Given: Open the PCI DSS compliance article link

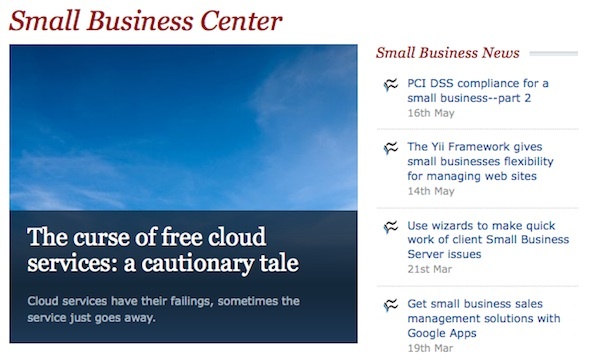Looking at the screenshot, I should click(478, 90).
